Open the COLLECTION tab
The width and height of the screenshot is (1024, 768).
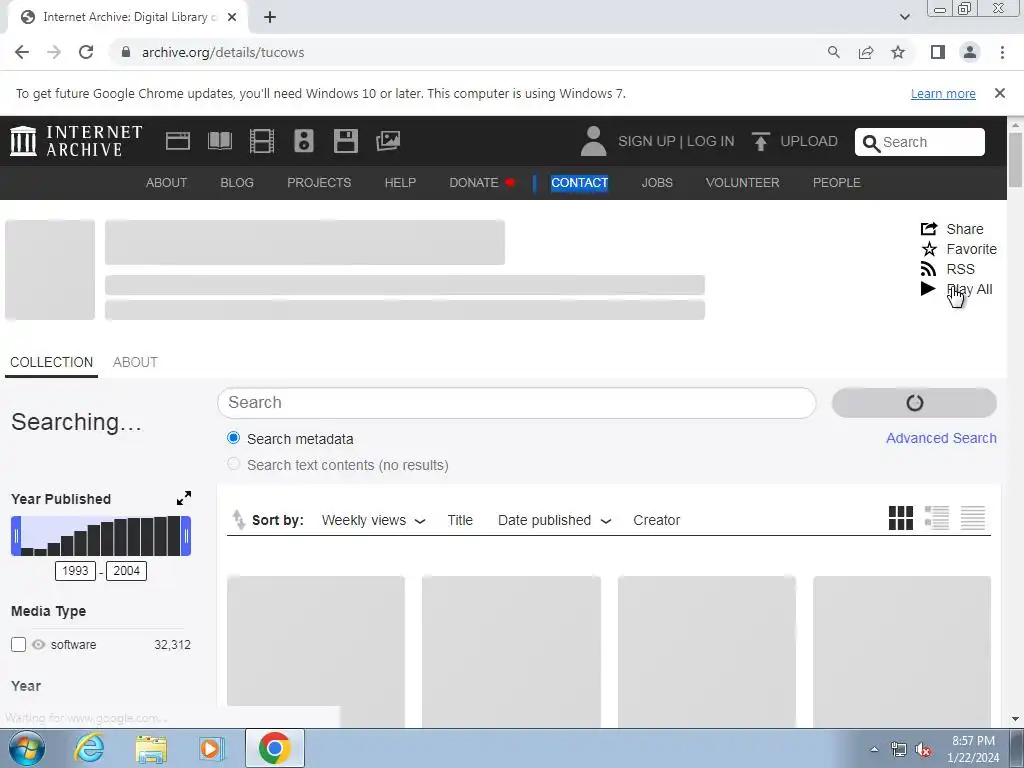(52, 362)
